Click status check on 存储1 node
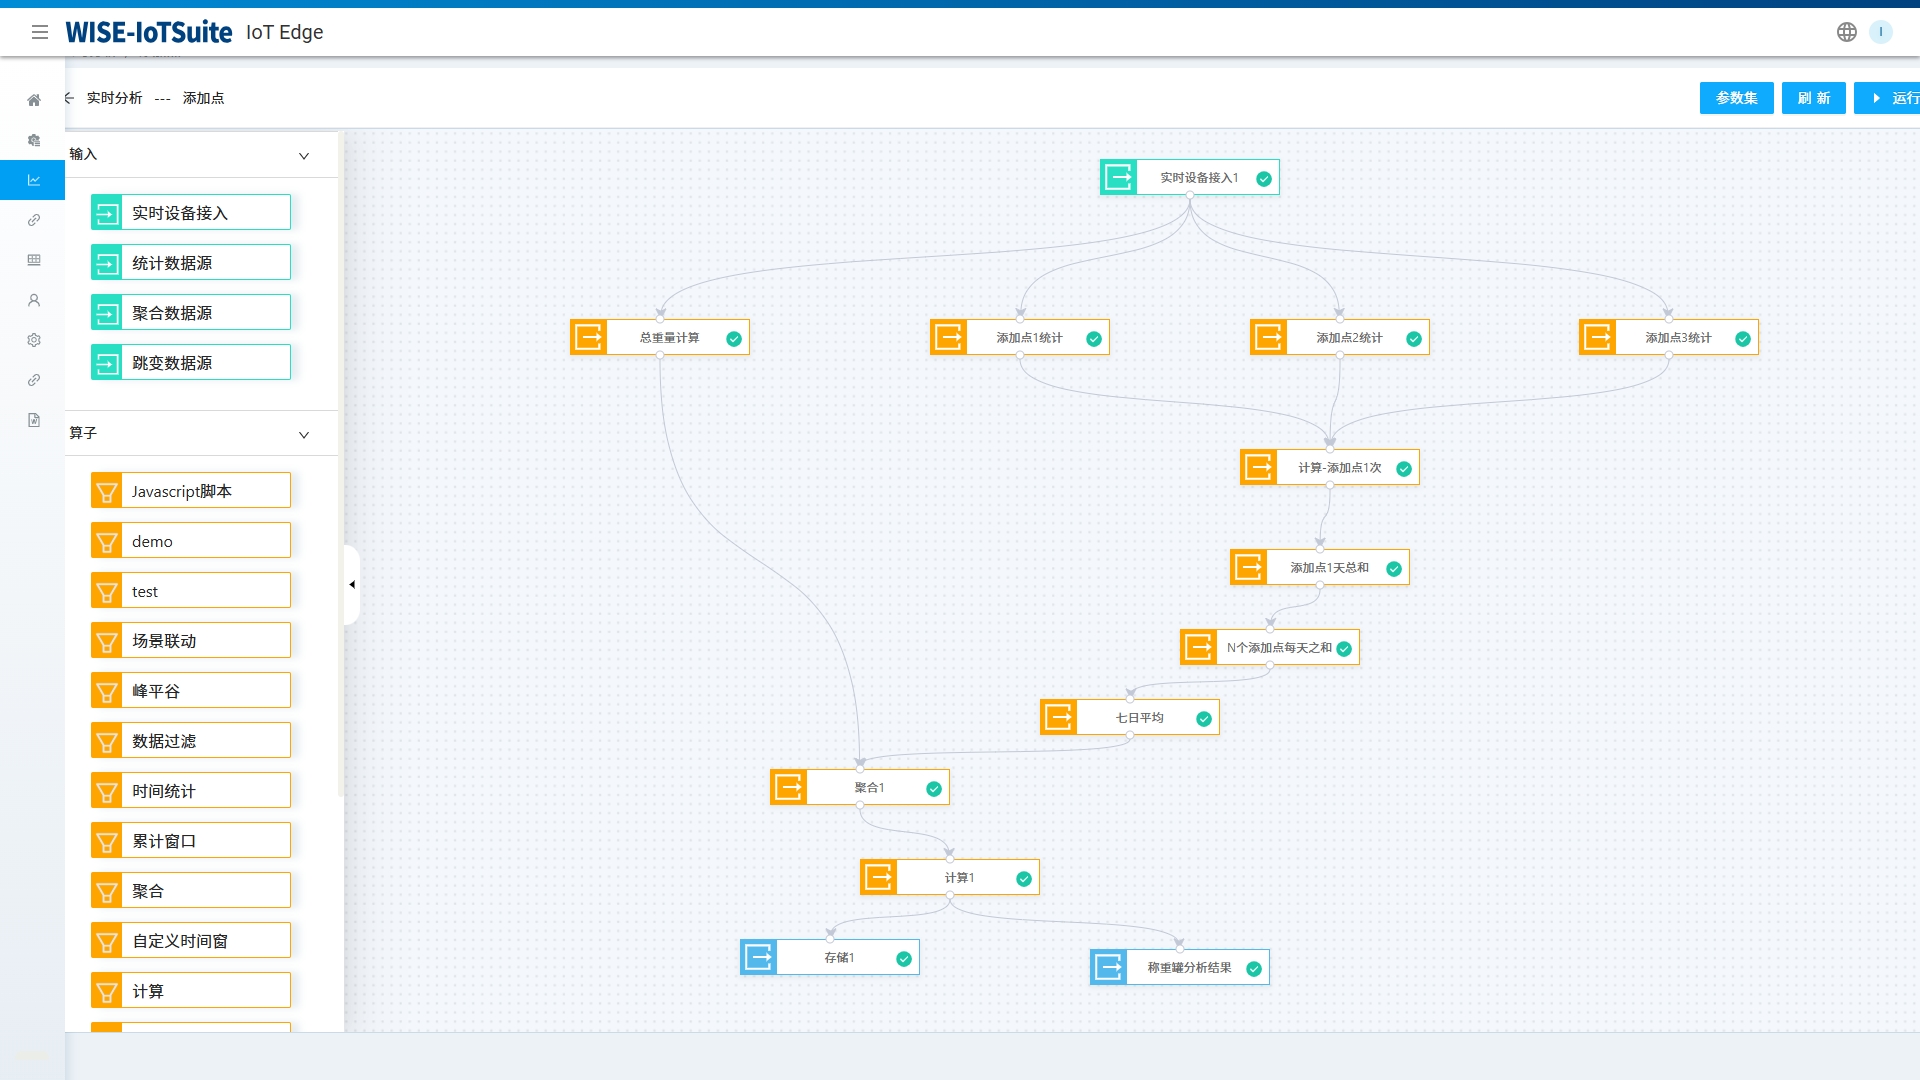This screenshot has height=1080, width=1920. coord(904,959)
